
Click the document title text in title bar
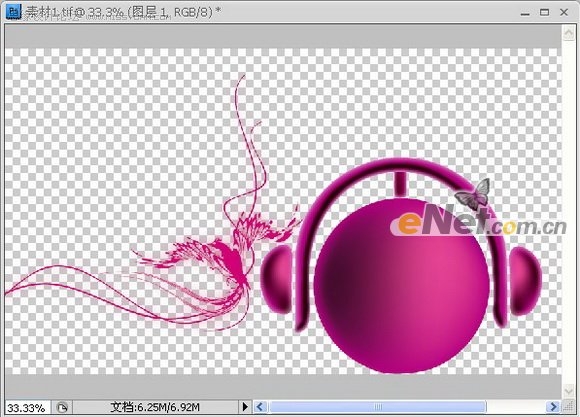[x=123, y=12]
